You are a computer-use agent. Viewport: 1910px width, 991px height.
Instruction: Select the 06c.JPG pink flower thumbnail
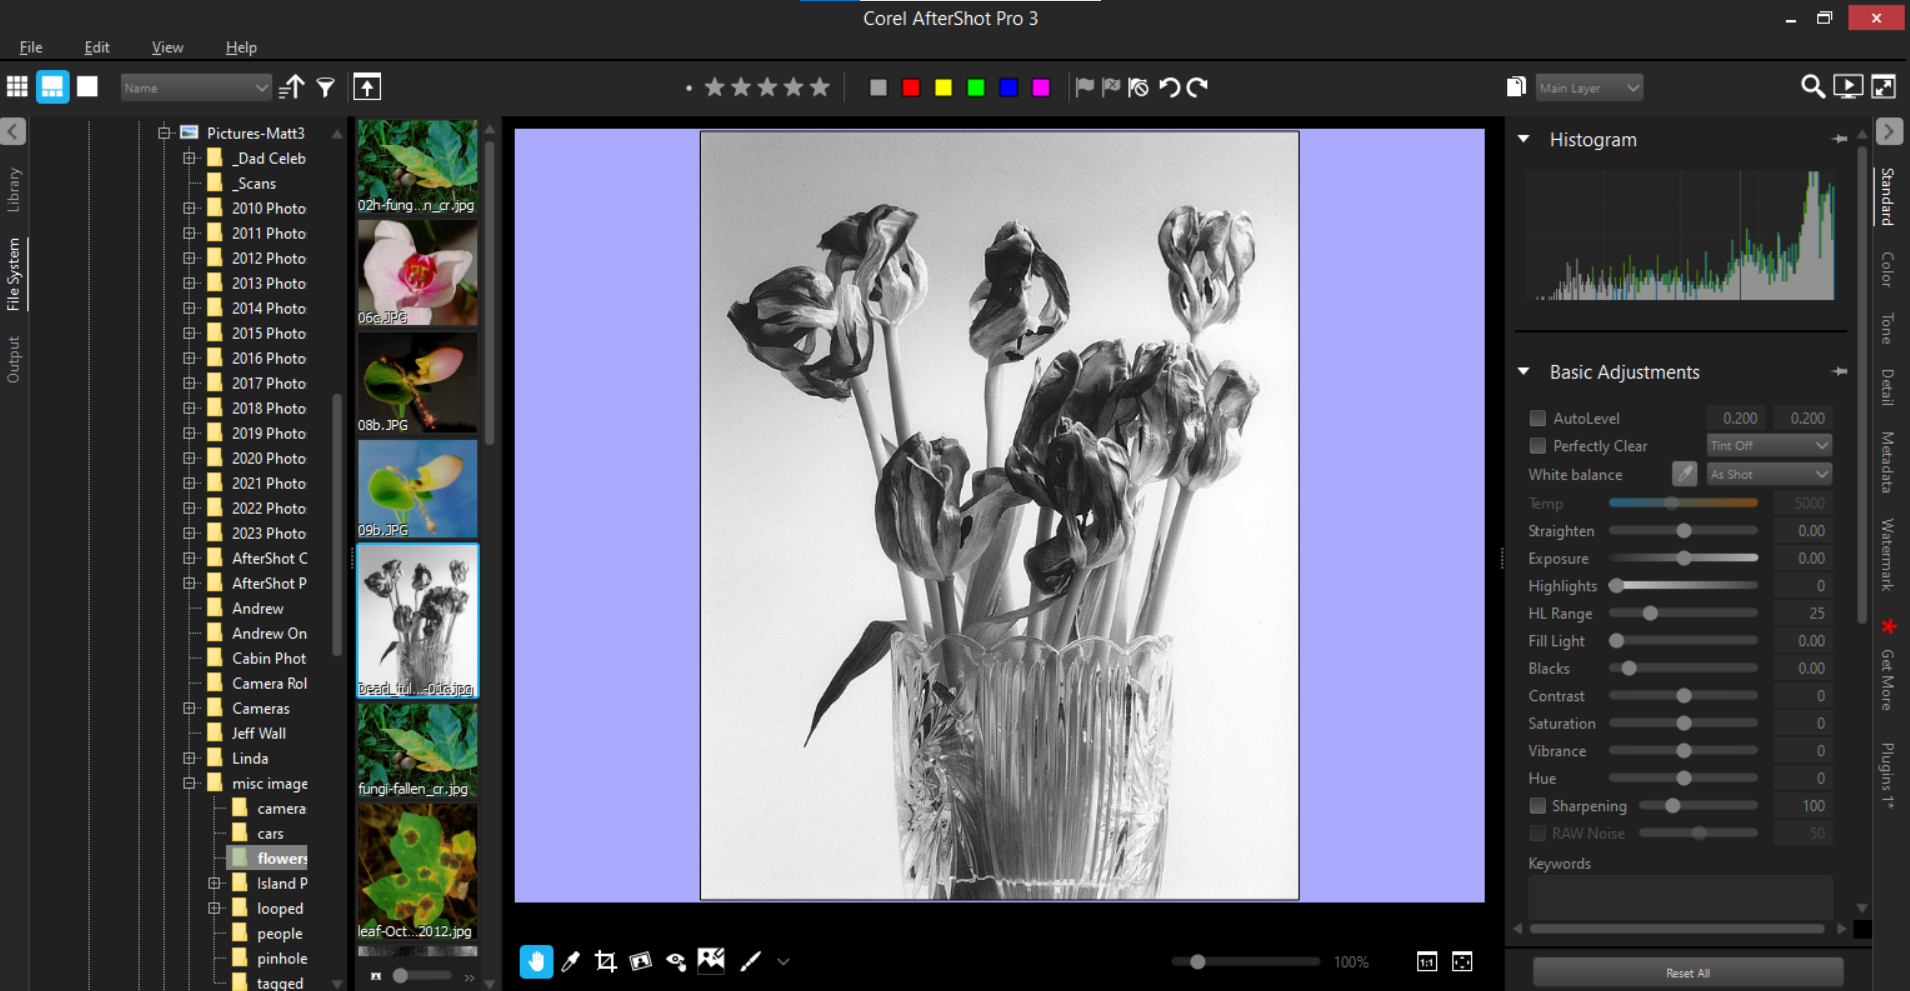click(x=417, y=272)
